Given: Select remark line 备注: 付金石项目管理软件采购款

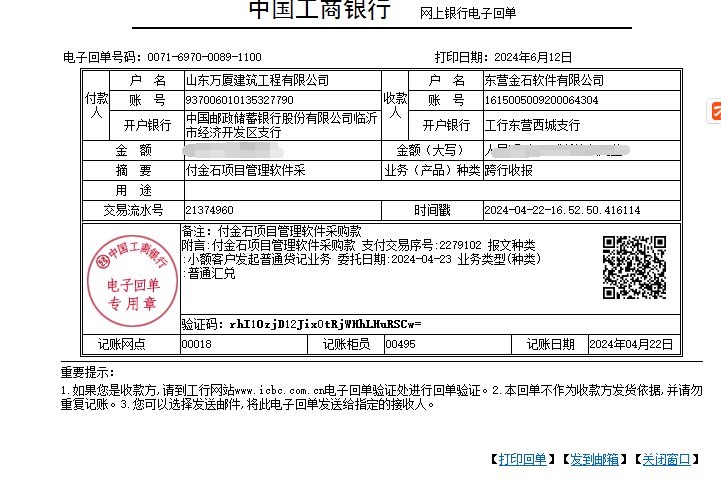Looking at the screenshot, I should click(x=271, y=231).
